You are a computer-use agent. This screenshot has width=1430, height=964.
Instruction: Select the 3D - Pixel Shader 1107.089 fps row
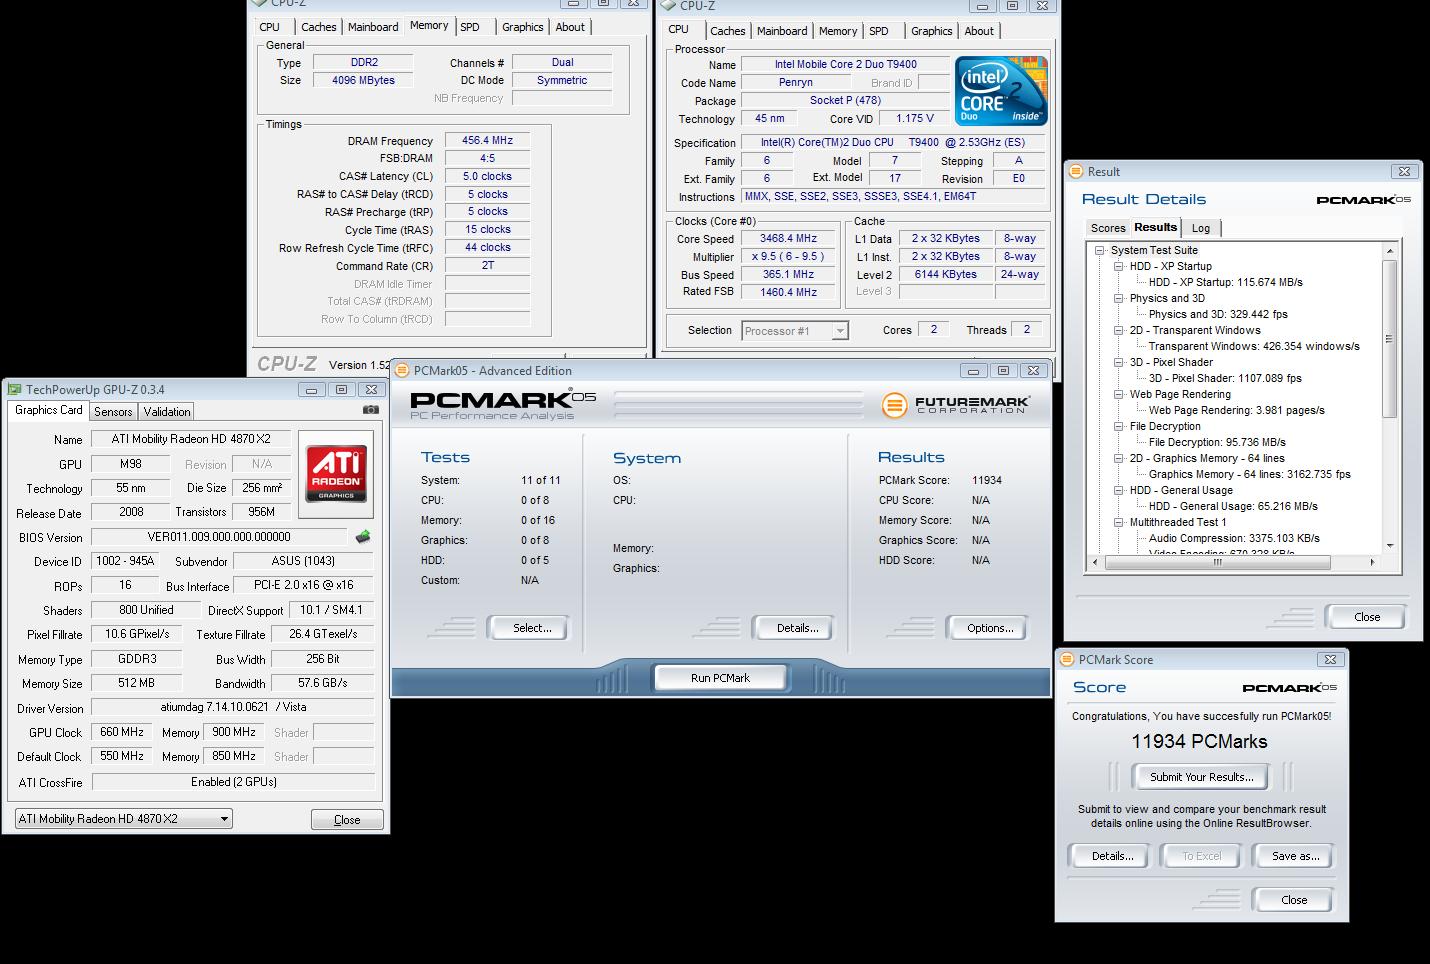click(x=1225, y=379)
